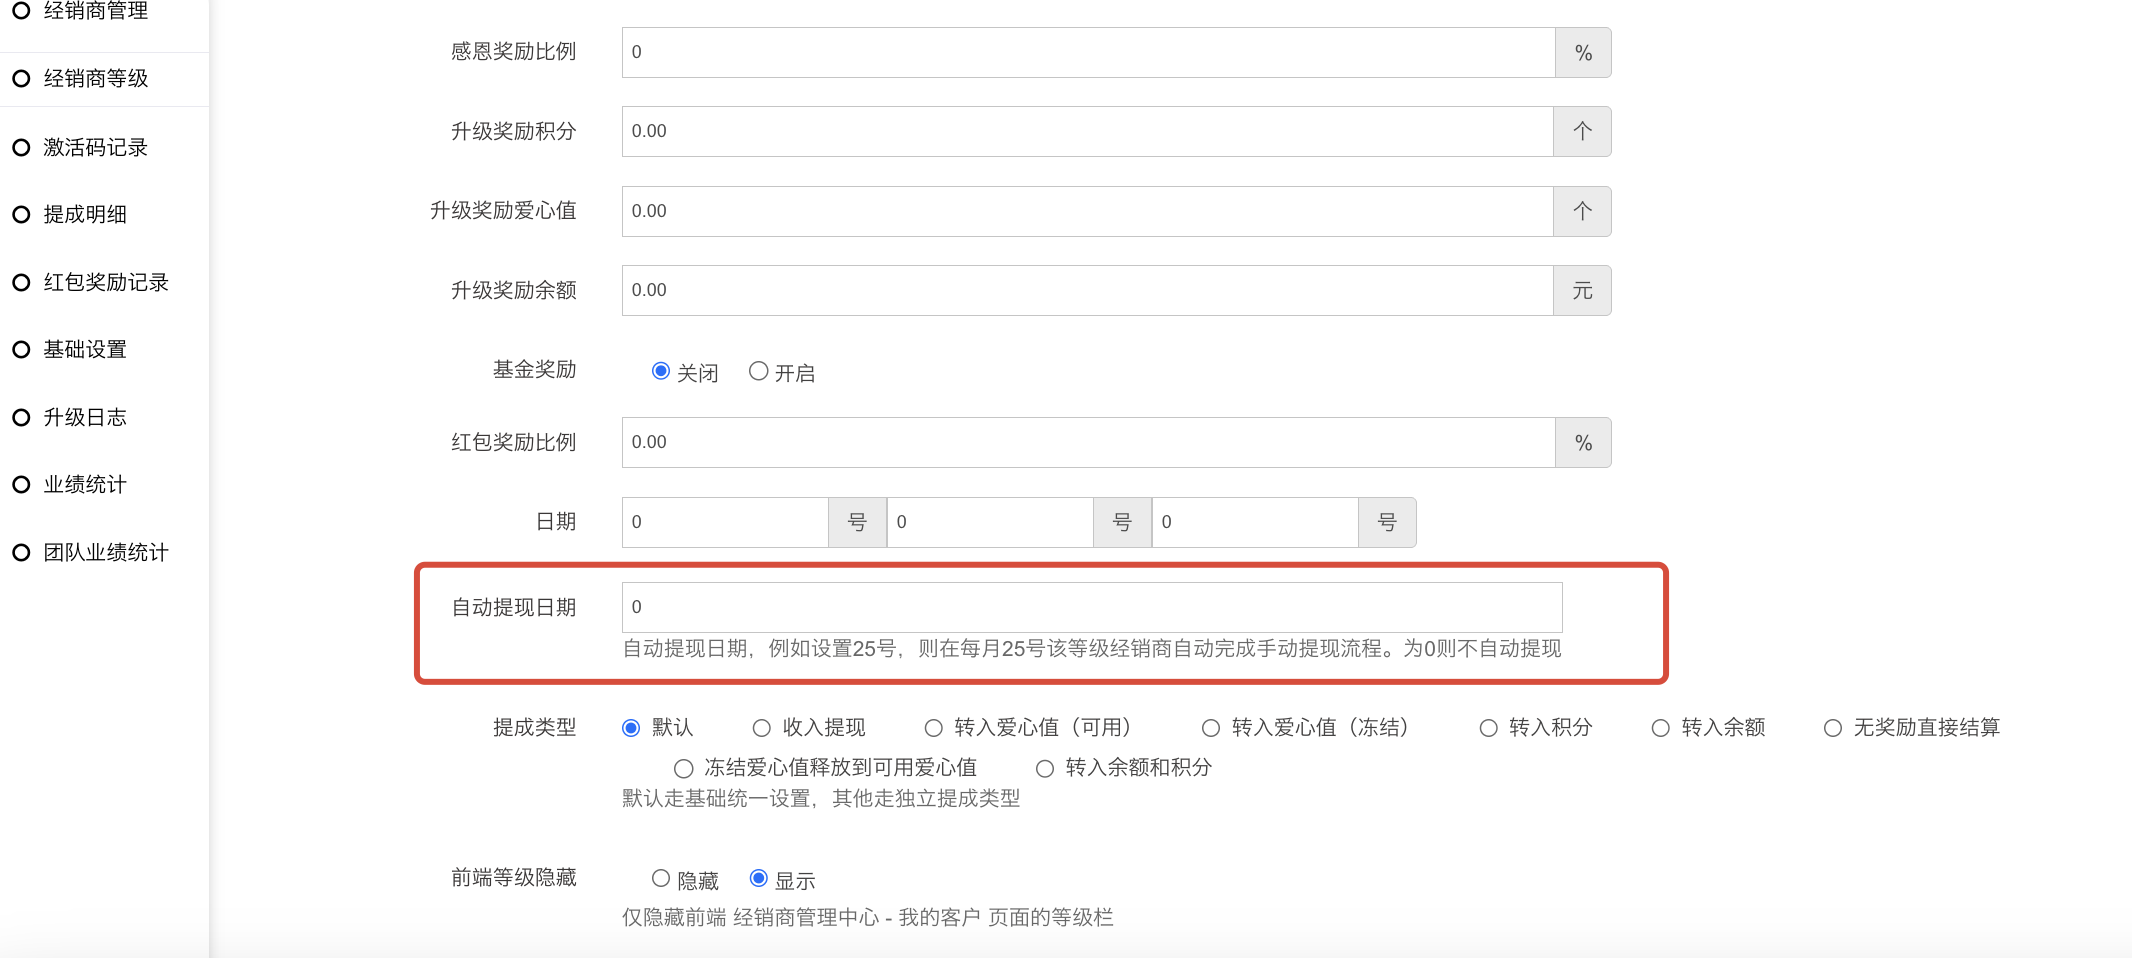Select 转入积分 commission type
The width and height of the screenshot is (2132, 958).
tap(1488, 728)
